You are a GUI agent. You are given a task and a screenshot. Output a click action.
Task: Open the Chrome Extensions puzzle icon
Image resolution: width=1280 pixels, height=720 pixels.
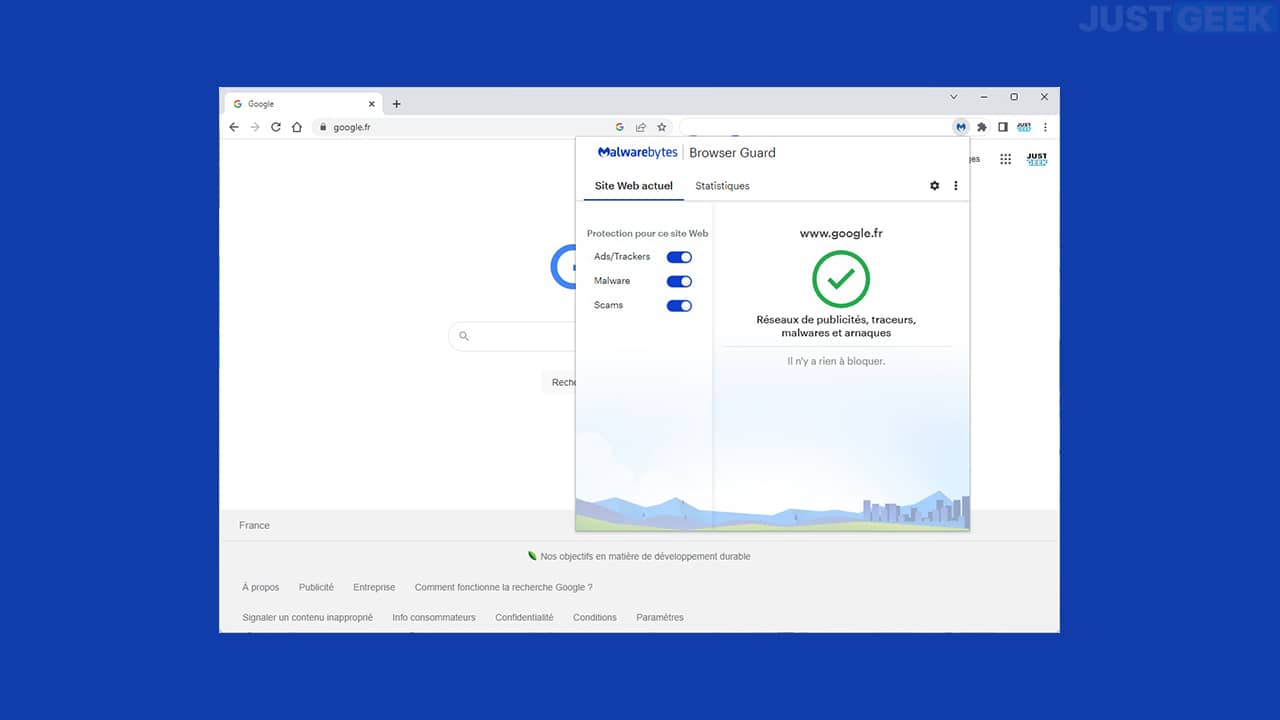point(982,127)
